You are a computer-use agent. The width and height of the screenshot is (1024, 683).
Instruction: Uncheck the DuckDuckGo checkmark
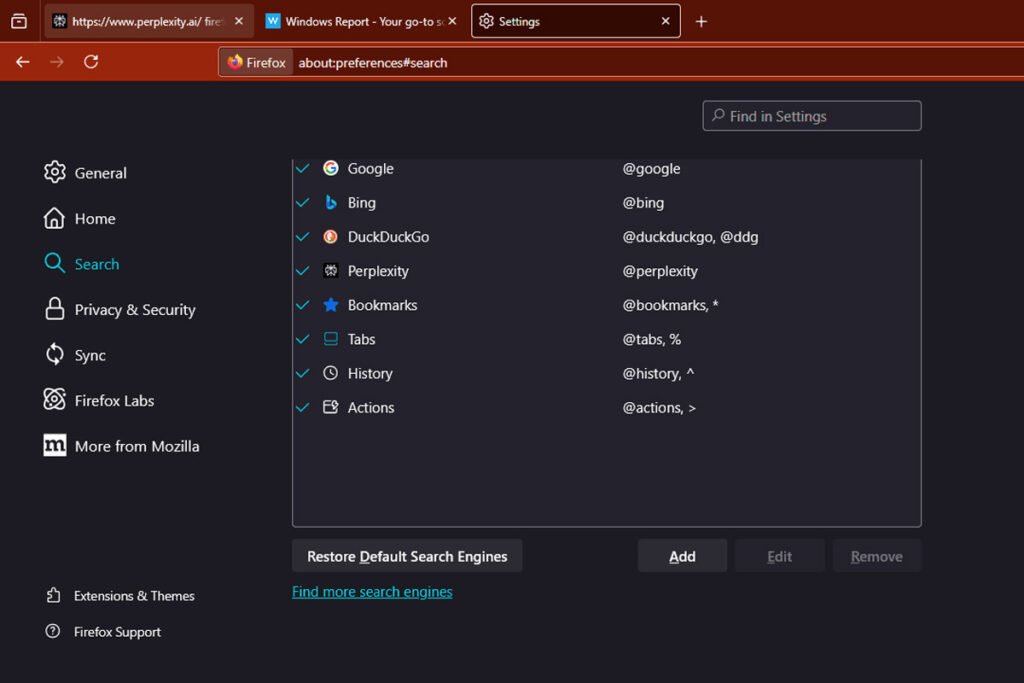[302, 236]
